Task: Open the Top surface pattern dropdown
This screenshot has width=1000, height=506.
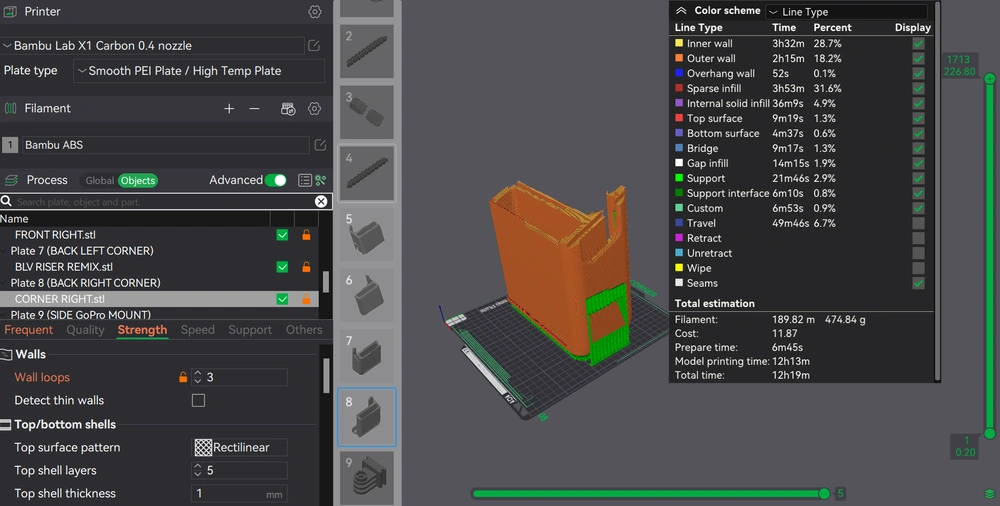Action: coord(240,448)
